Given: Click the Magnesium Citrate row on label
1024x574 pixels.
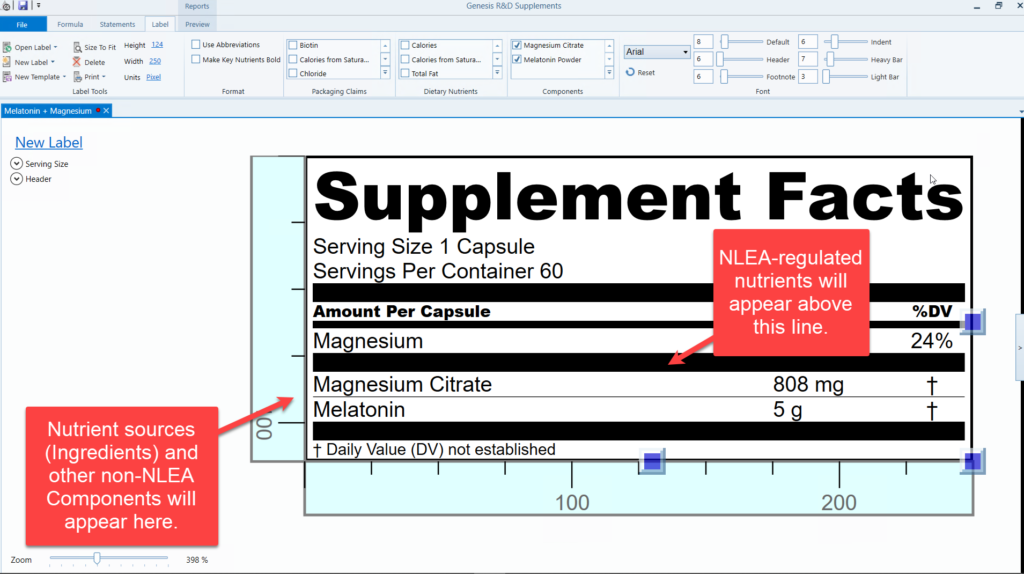Looking at the screenshot, I should point(638,384).
